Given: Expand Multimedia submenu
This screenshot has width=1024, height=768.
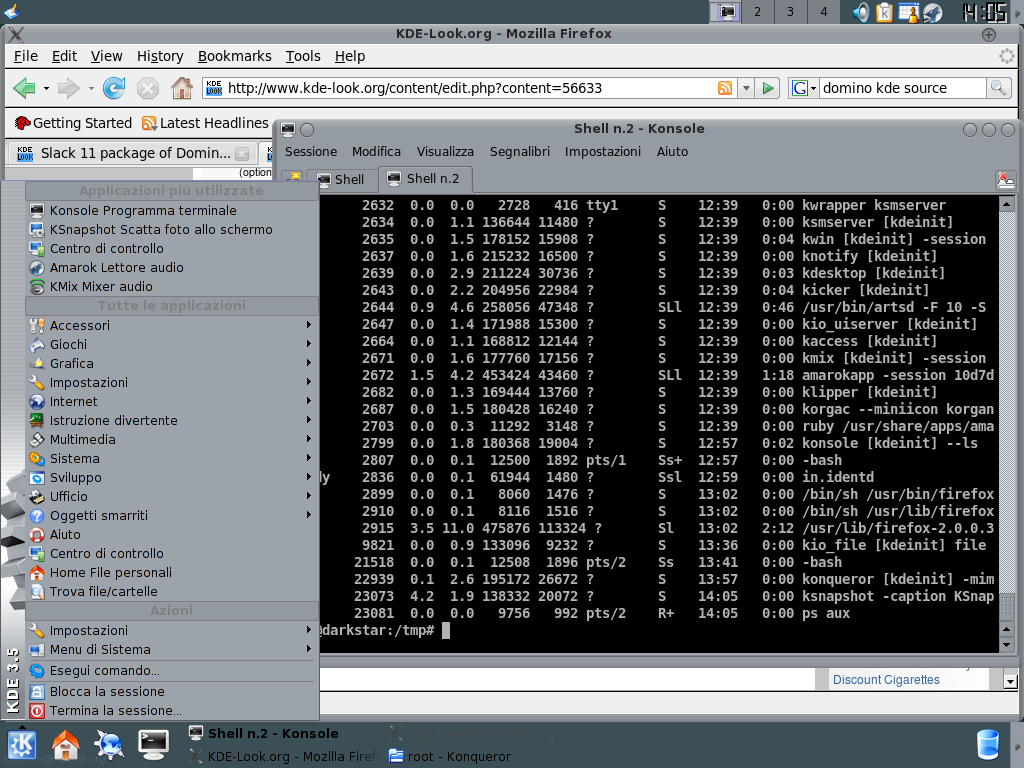Looking at the screenshot, I should [172, 439].
